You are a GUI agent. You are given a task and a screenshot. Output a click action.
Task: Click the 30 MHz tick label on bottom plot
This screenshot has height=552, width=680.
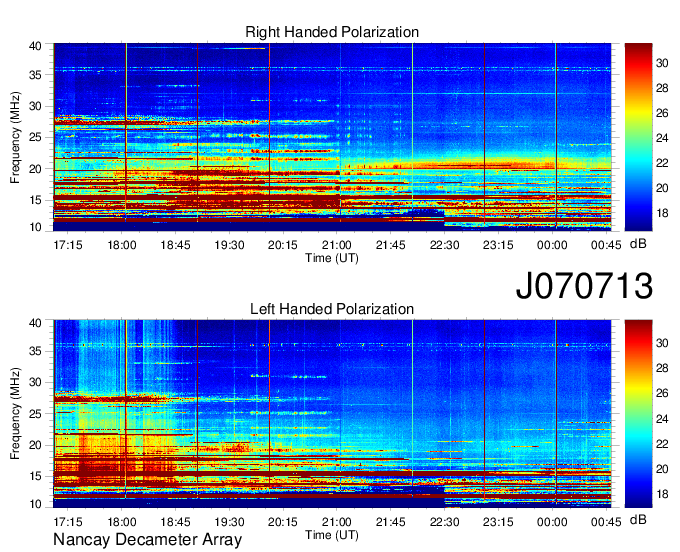35,382
